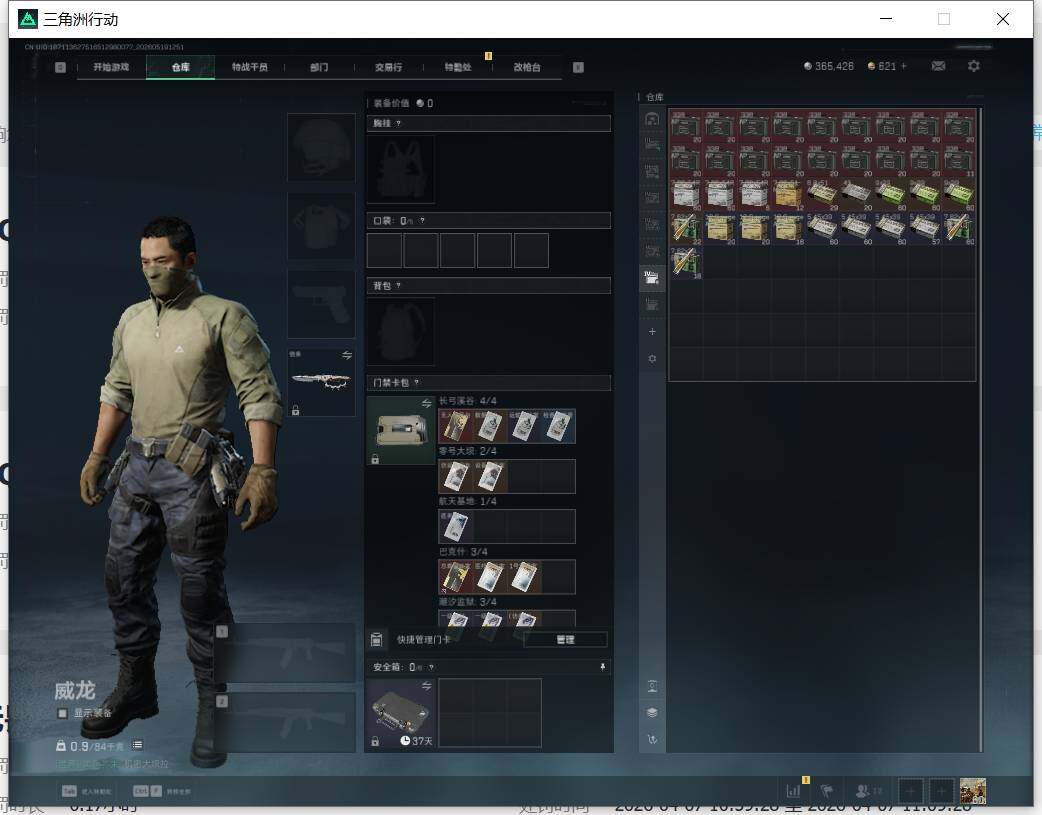The height and width of the screenshot is (815, 1042).
Task: Select the keycard in 航天基地 row
Action: click(455, 526)
